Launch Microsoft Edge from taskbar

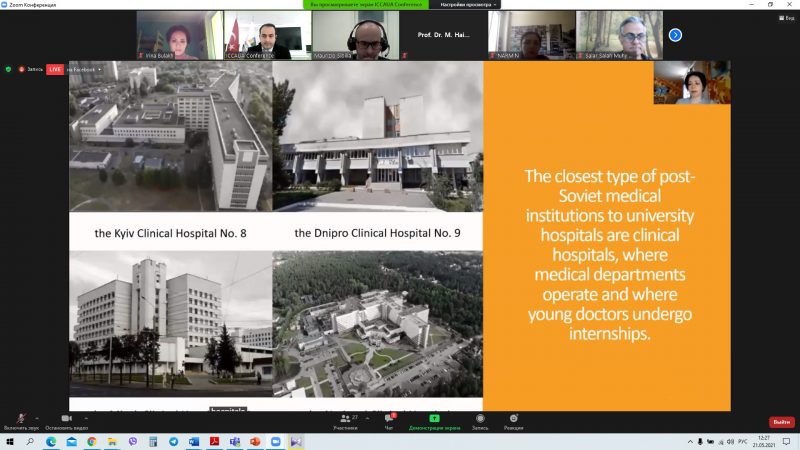pyautogui.click(x=51, y=441)
